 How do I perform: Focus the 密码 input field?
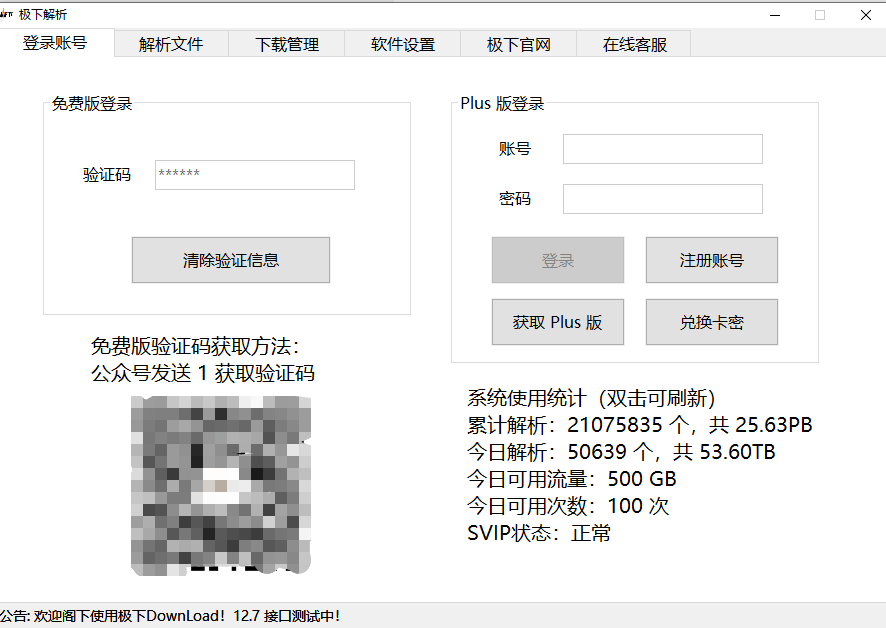(x=663, y=199)
